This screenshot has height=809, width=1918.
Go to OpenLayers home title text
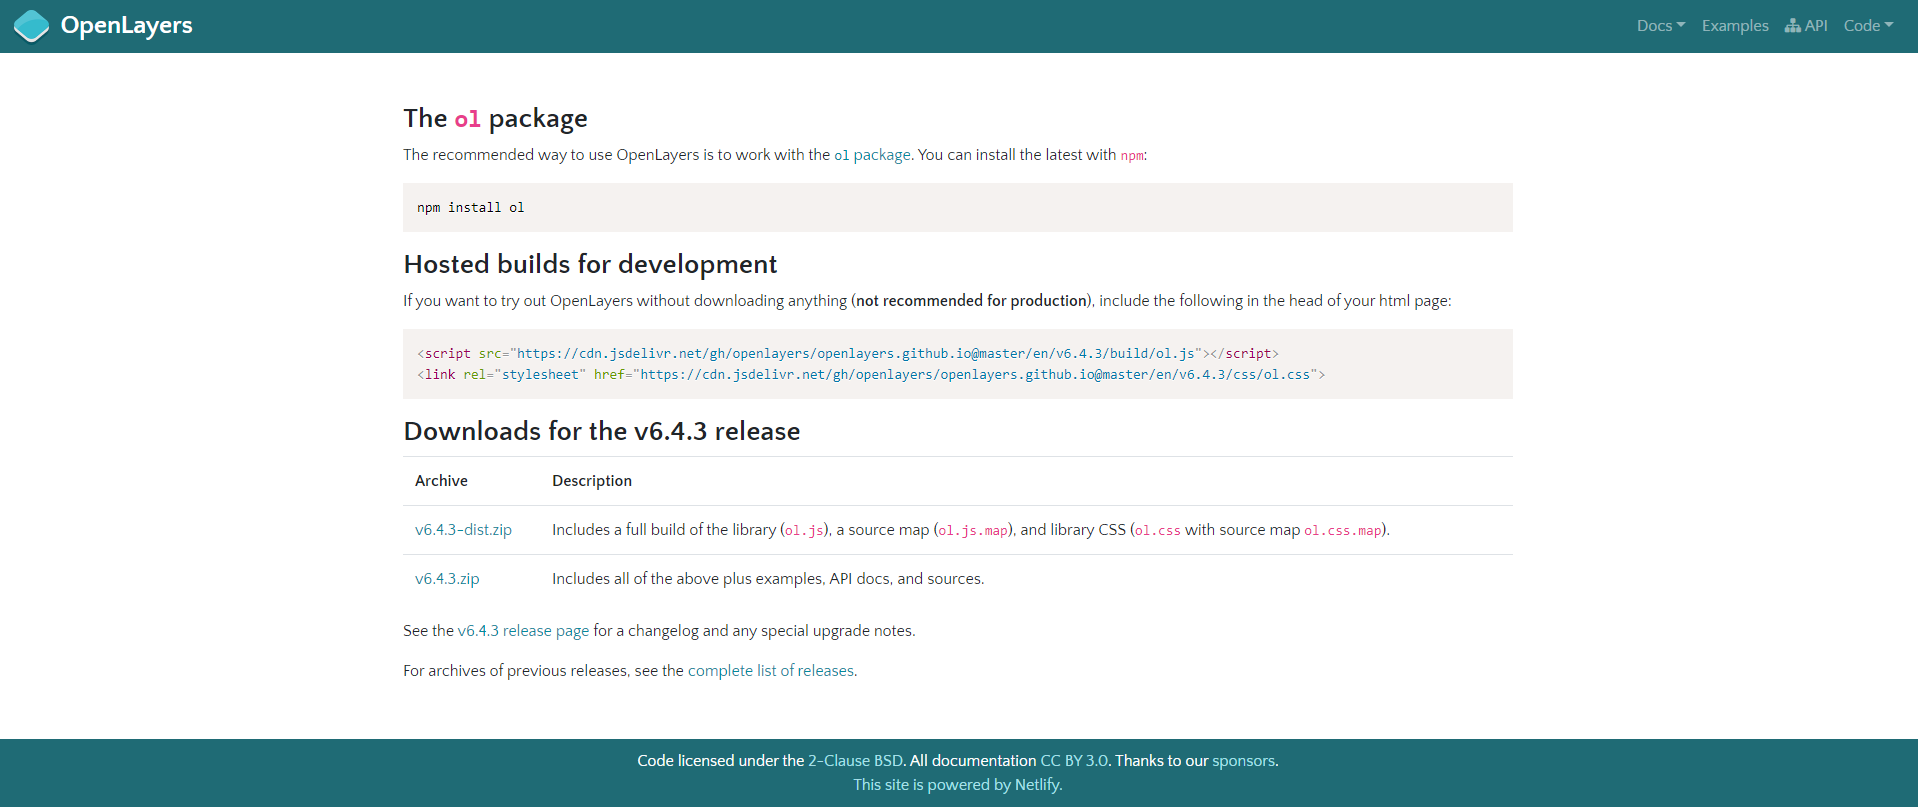coord(126,25)
